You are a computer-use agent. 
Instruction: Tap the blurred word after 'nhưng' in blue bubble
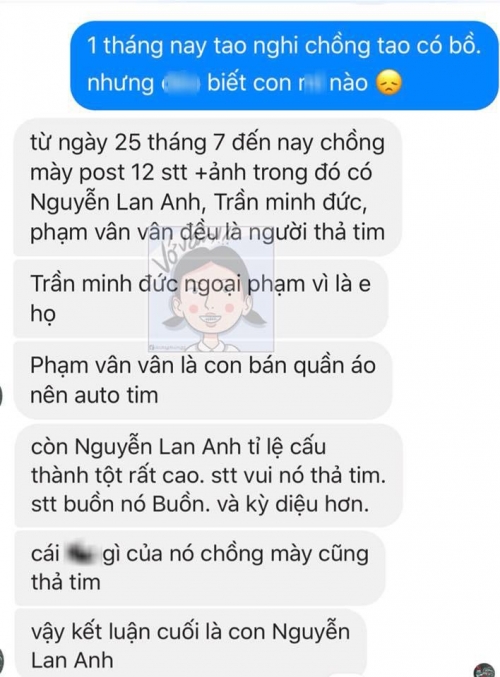pyautogui.click(x=180, y=84)
